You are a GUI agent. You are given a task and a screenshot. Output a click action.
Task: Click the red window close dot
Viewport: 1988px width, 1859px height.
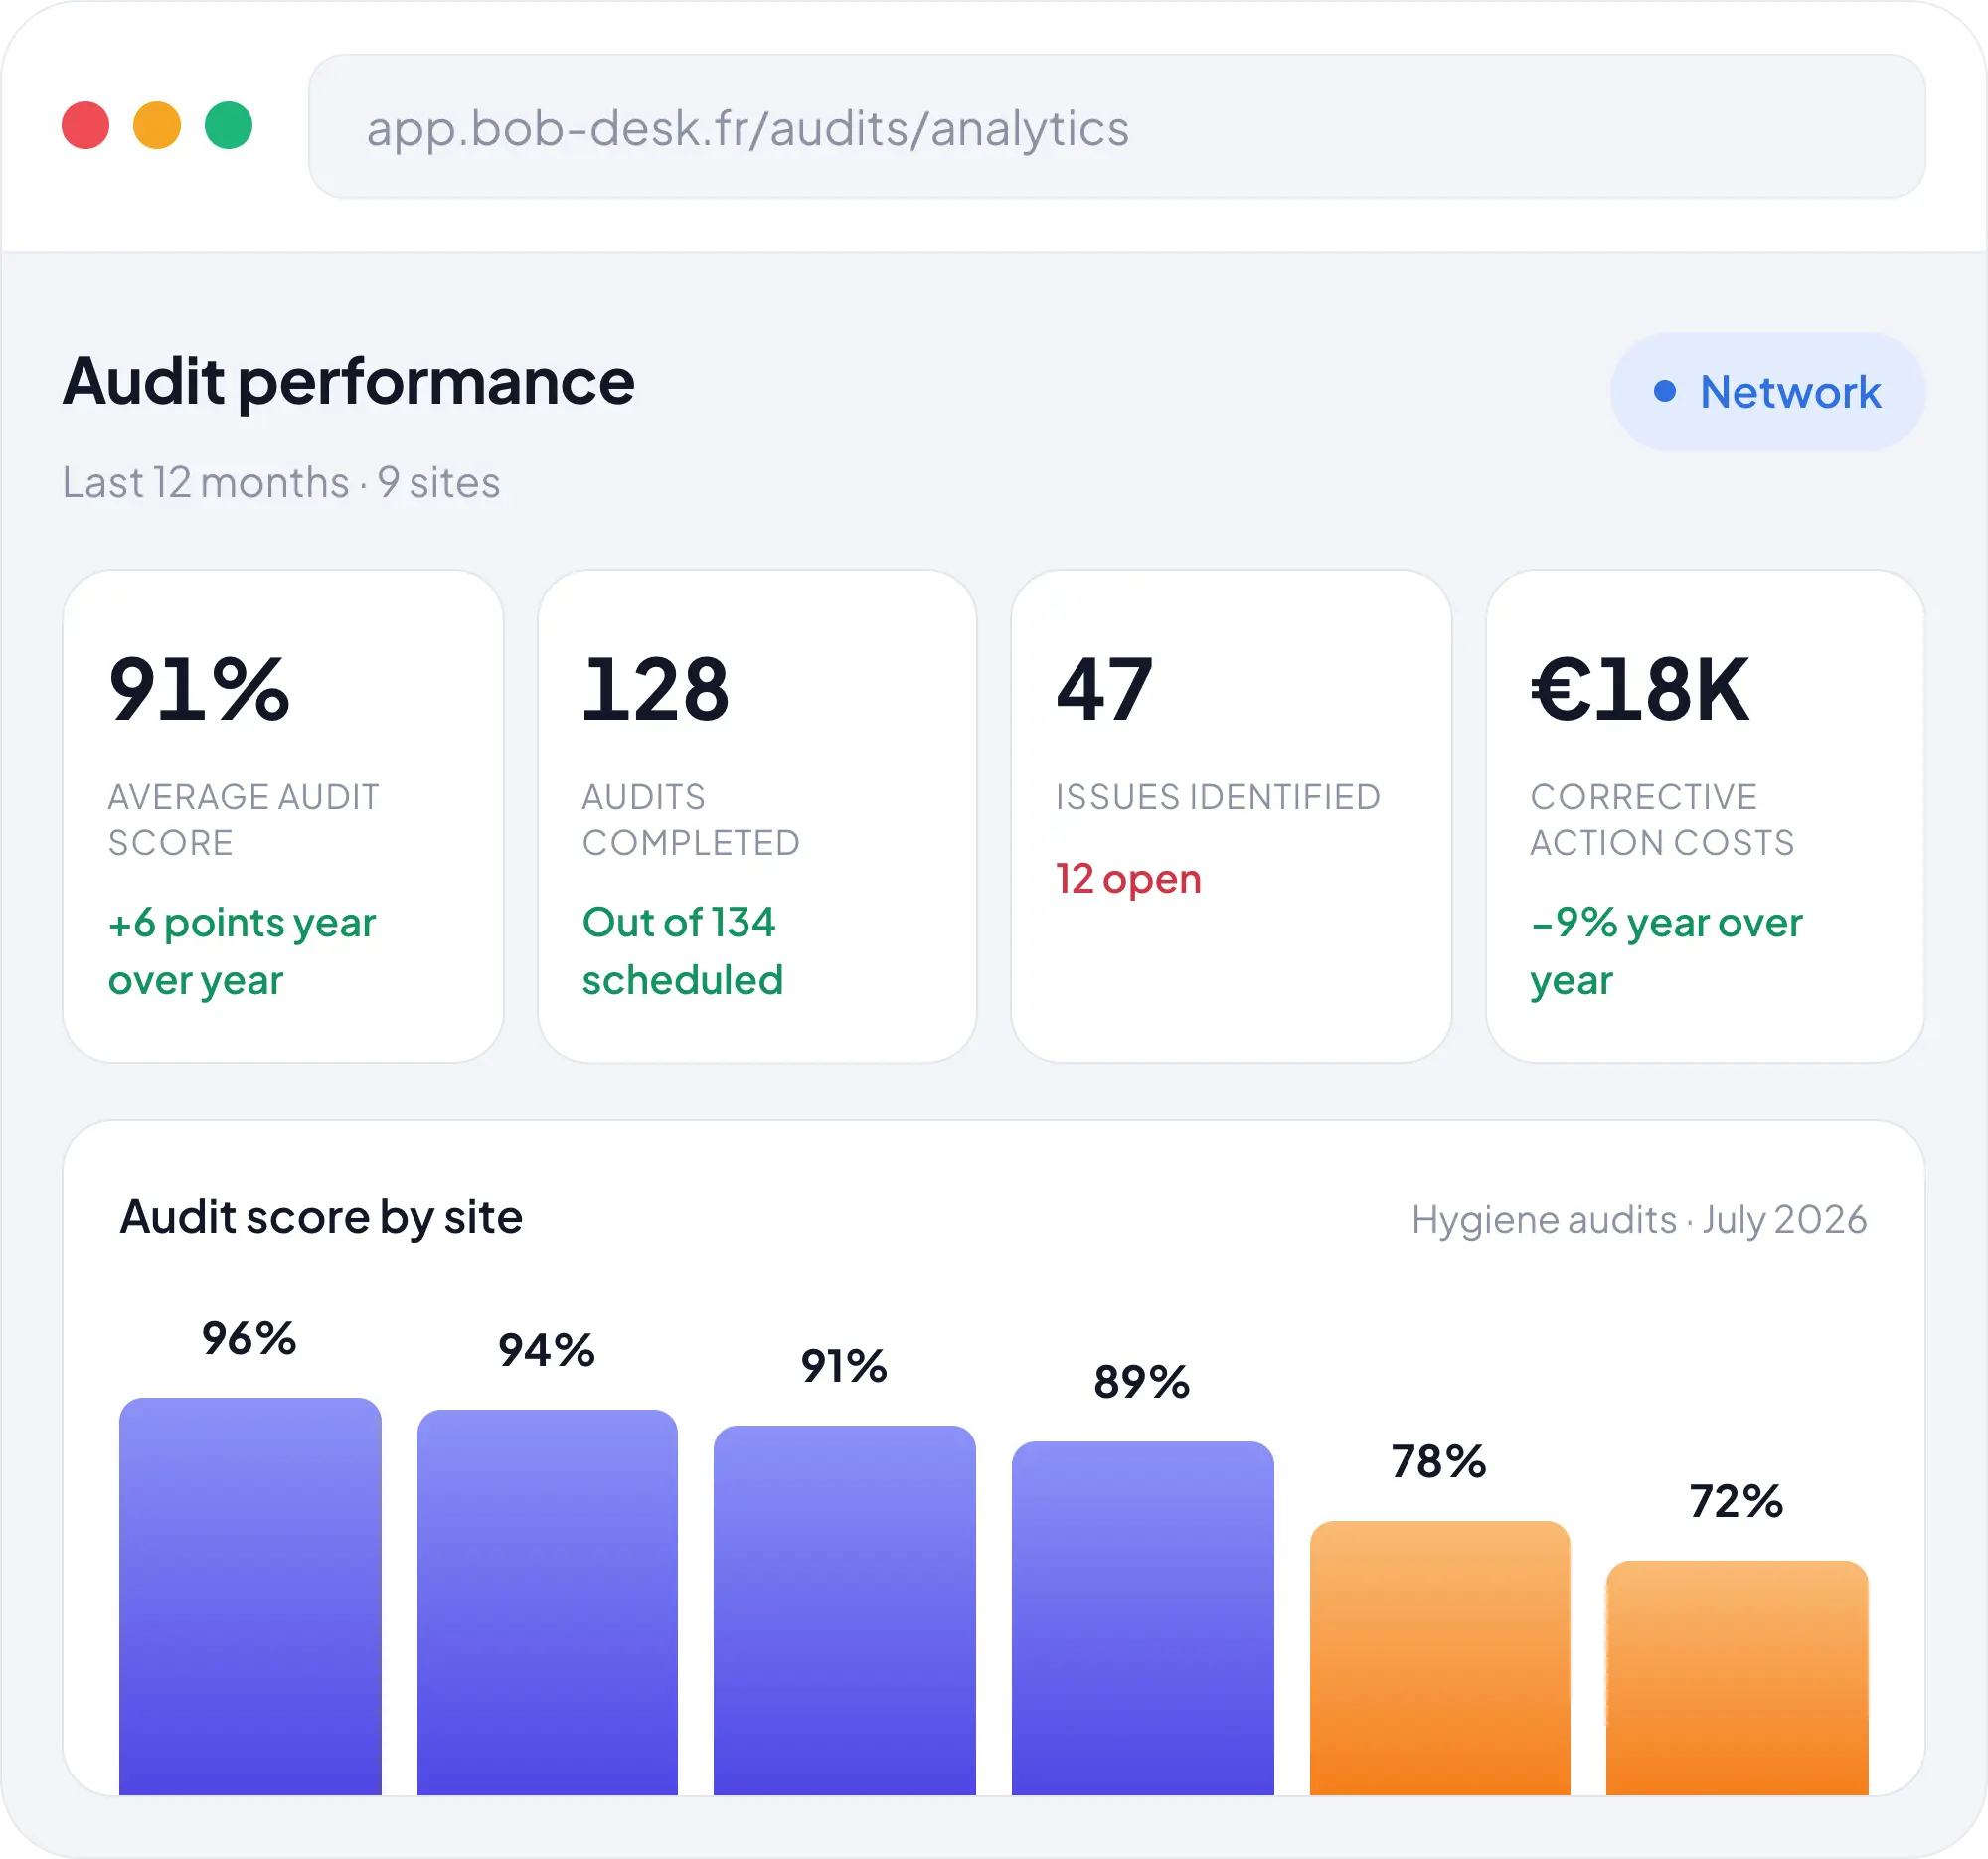click(85, 125)
